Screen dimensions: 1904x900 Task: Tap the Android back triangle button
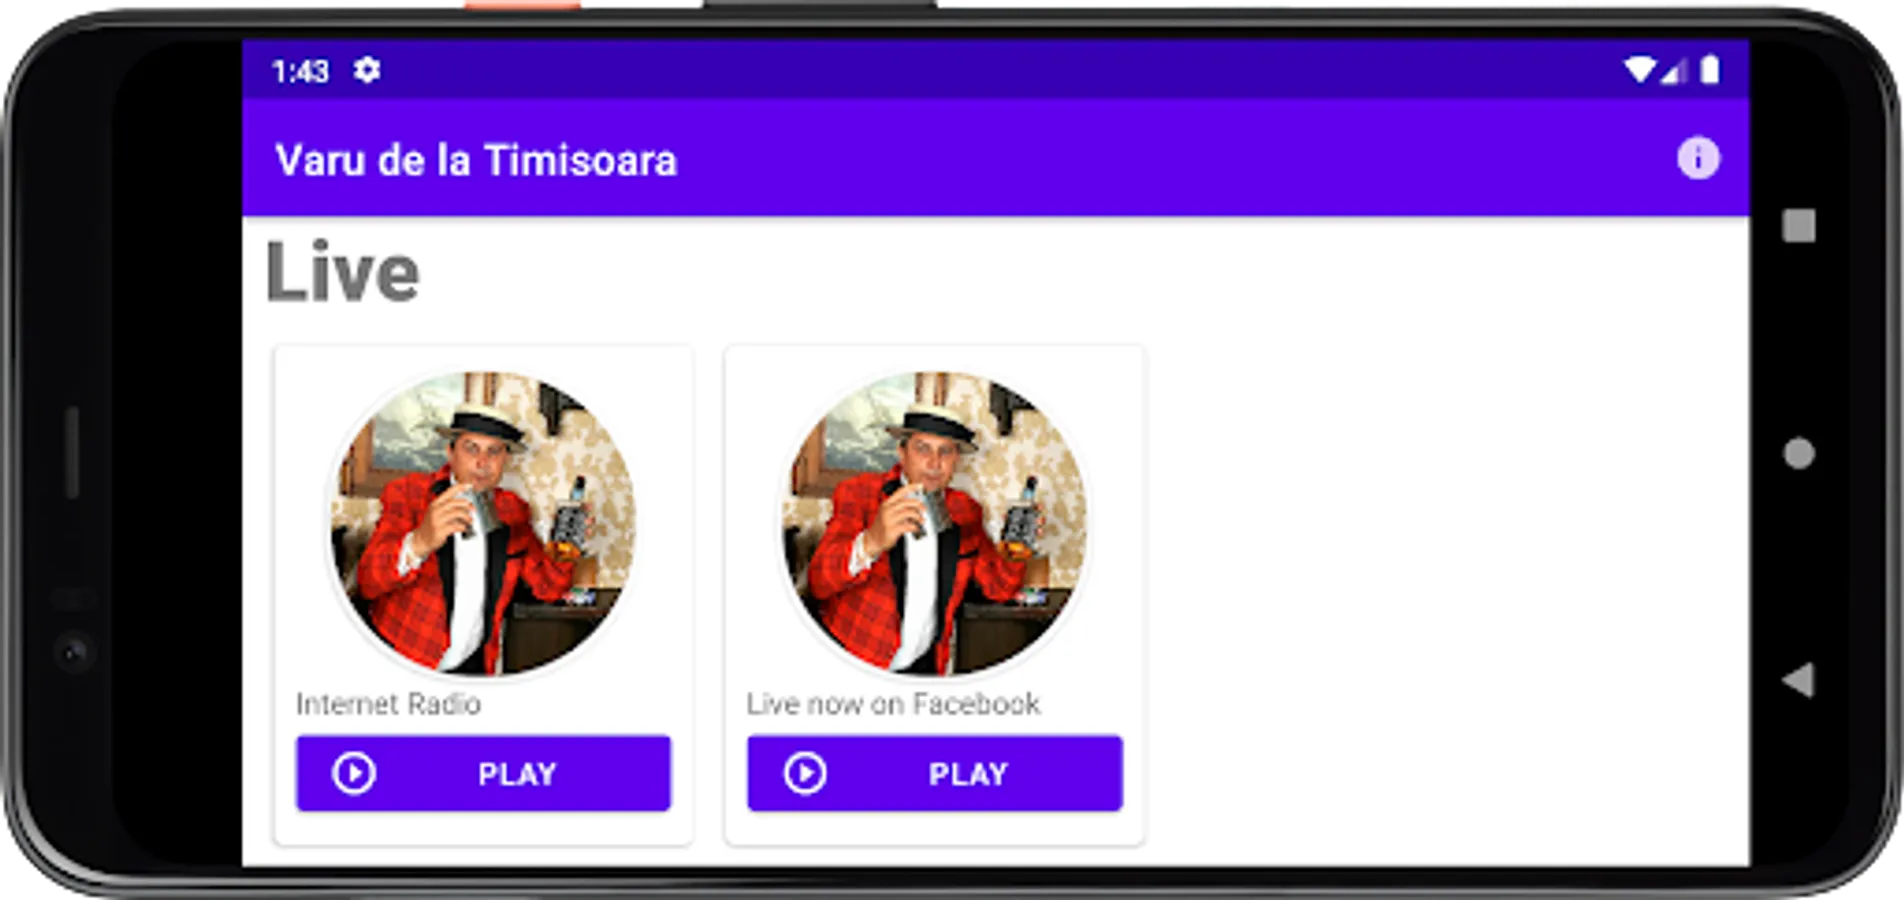pyautogui.click(x=1798, y=680)
